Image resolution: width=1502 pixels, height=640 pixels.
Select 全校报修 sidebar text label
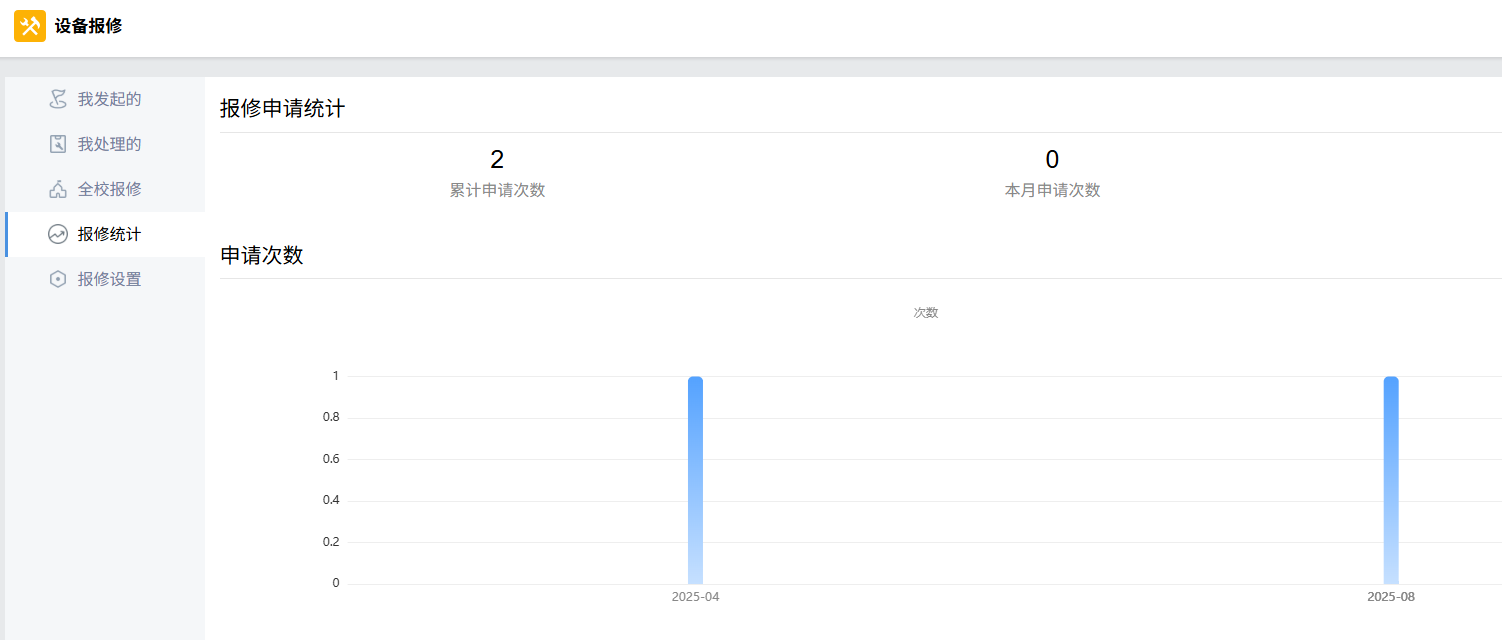pos(109,189)
